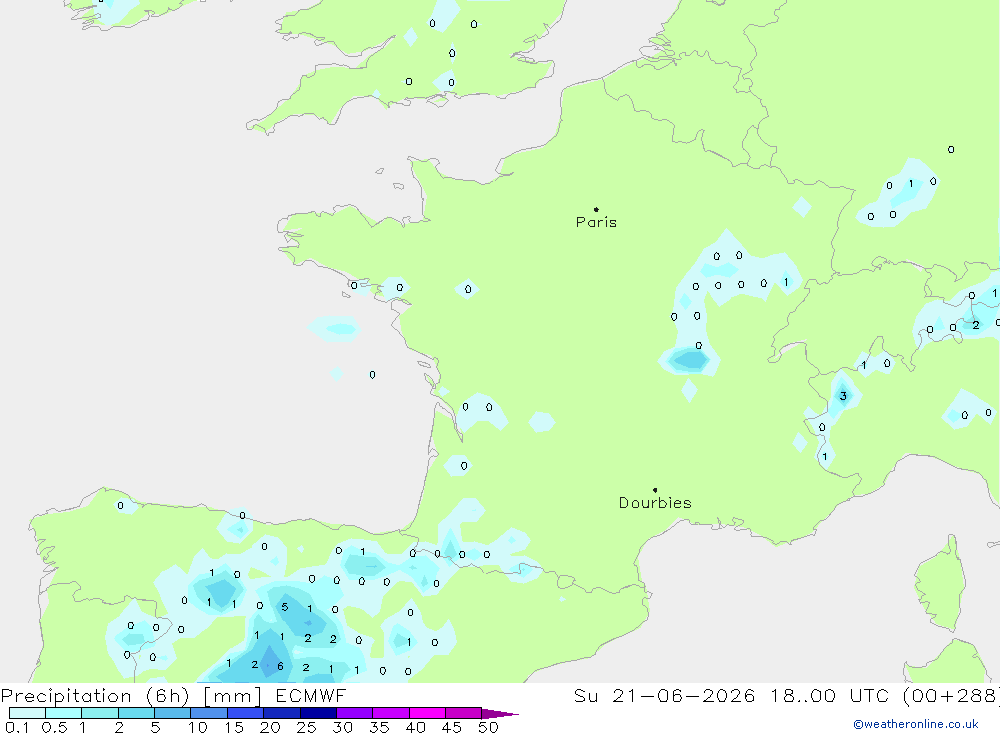
Task: Select the 20 mm dark blue legend swatch
Action: pos(282,713)
